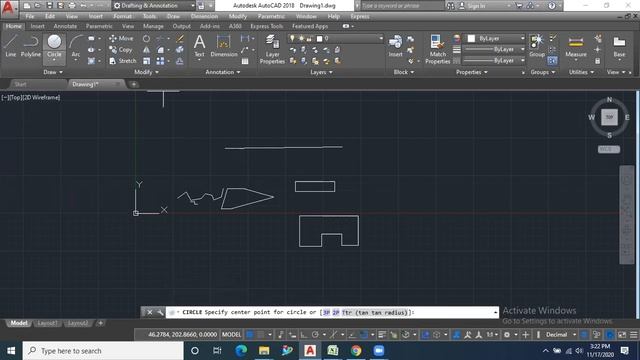Toggle Ortho mode in status bar
This screenshot has height=360, width=640.
(x=304, y=335)
